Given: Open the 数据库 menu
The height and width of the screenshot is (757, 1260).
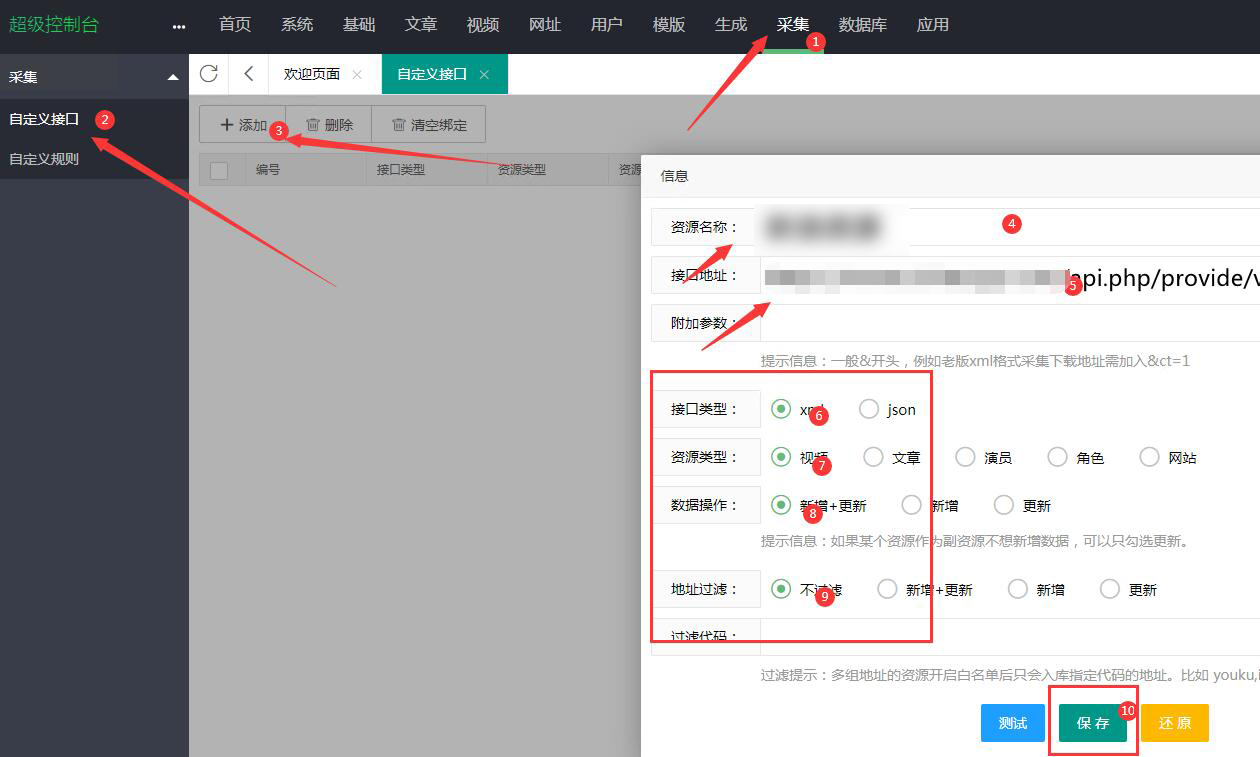Looking at the screenshot, I should (862, 25).
